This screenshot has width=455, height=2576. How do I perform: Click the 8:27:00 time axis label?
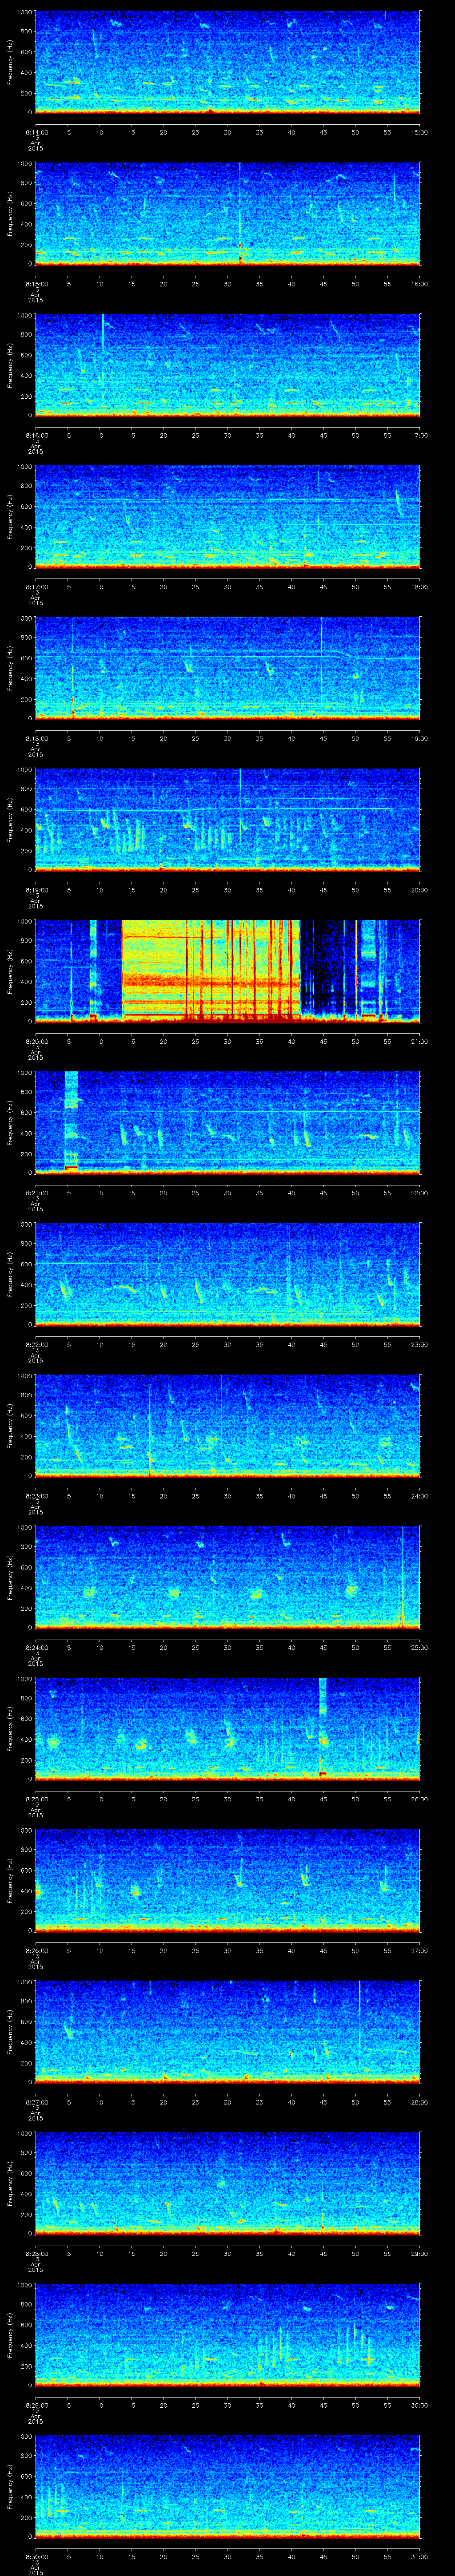pyautogui.click(x=36, y=2101)
